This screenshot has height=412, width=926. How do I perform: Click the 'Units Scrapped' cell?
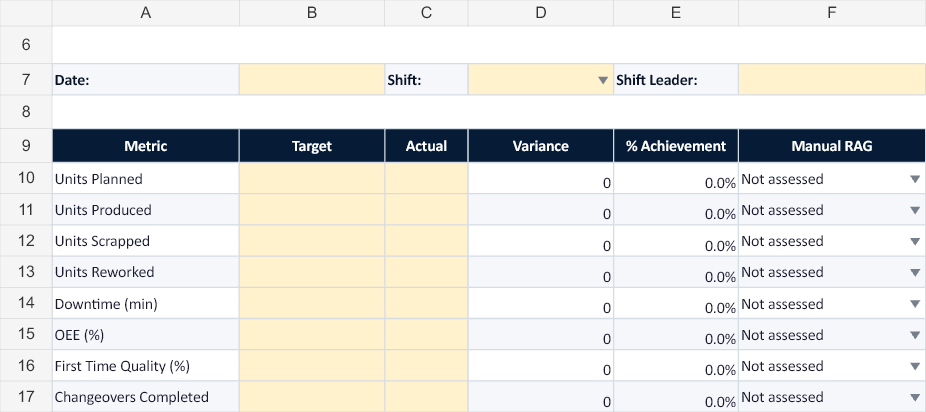coord(145,241)
